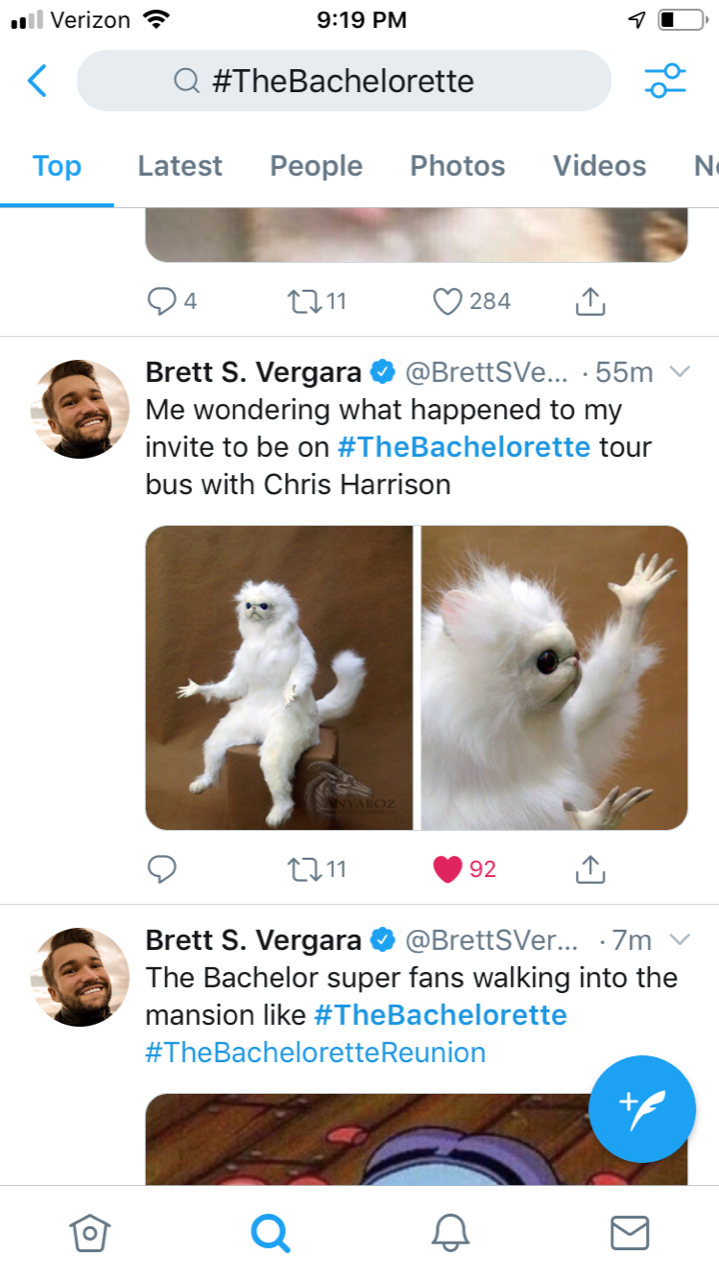Tap the bottom search magnifier icon
The height and width of the screenshot is (1280, 719).
pos(270,1232)
